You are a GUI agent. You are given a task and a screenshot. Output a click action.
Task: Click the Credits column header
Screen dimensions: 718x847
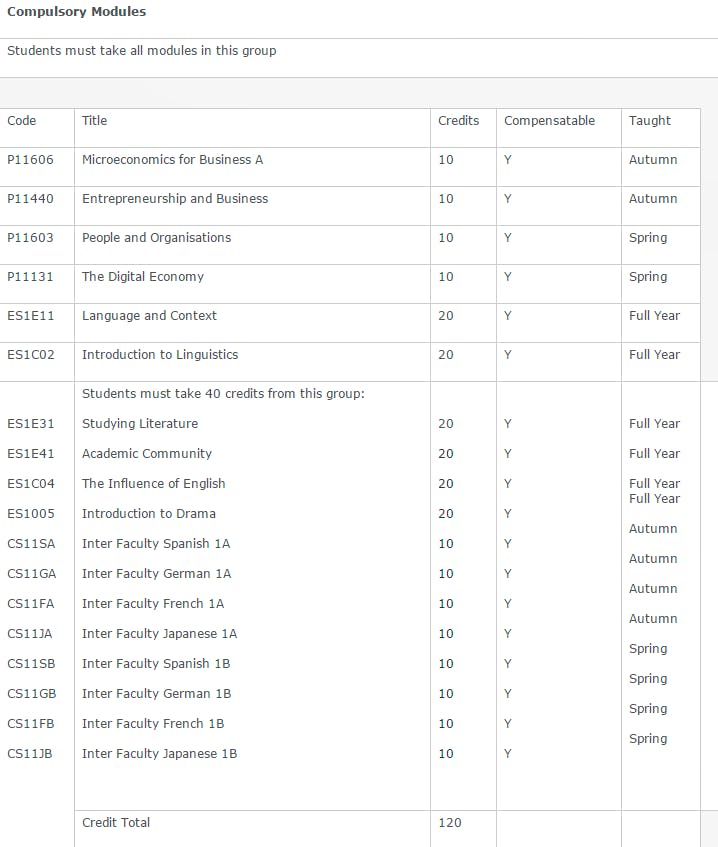pyautogui.click(x=458, y=121)
